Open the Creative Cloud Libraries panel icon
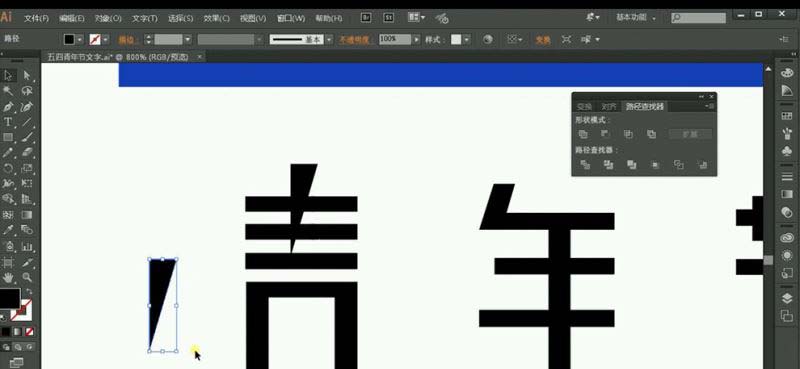 787,237
